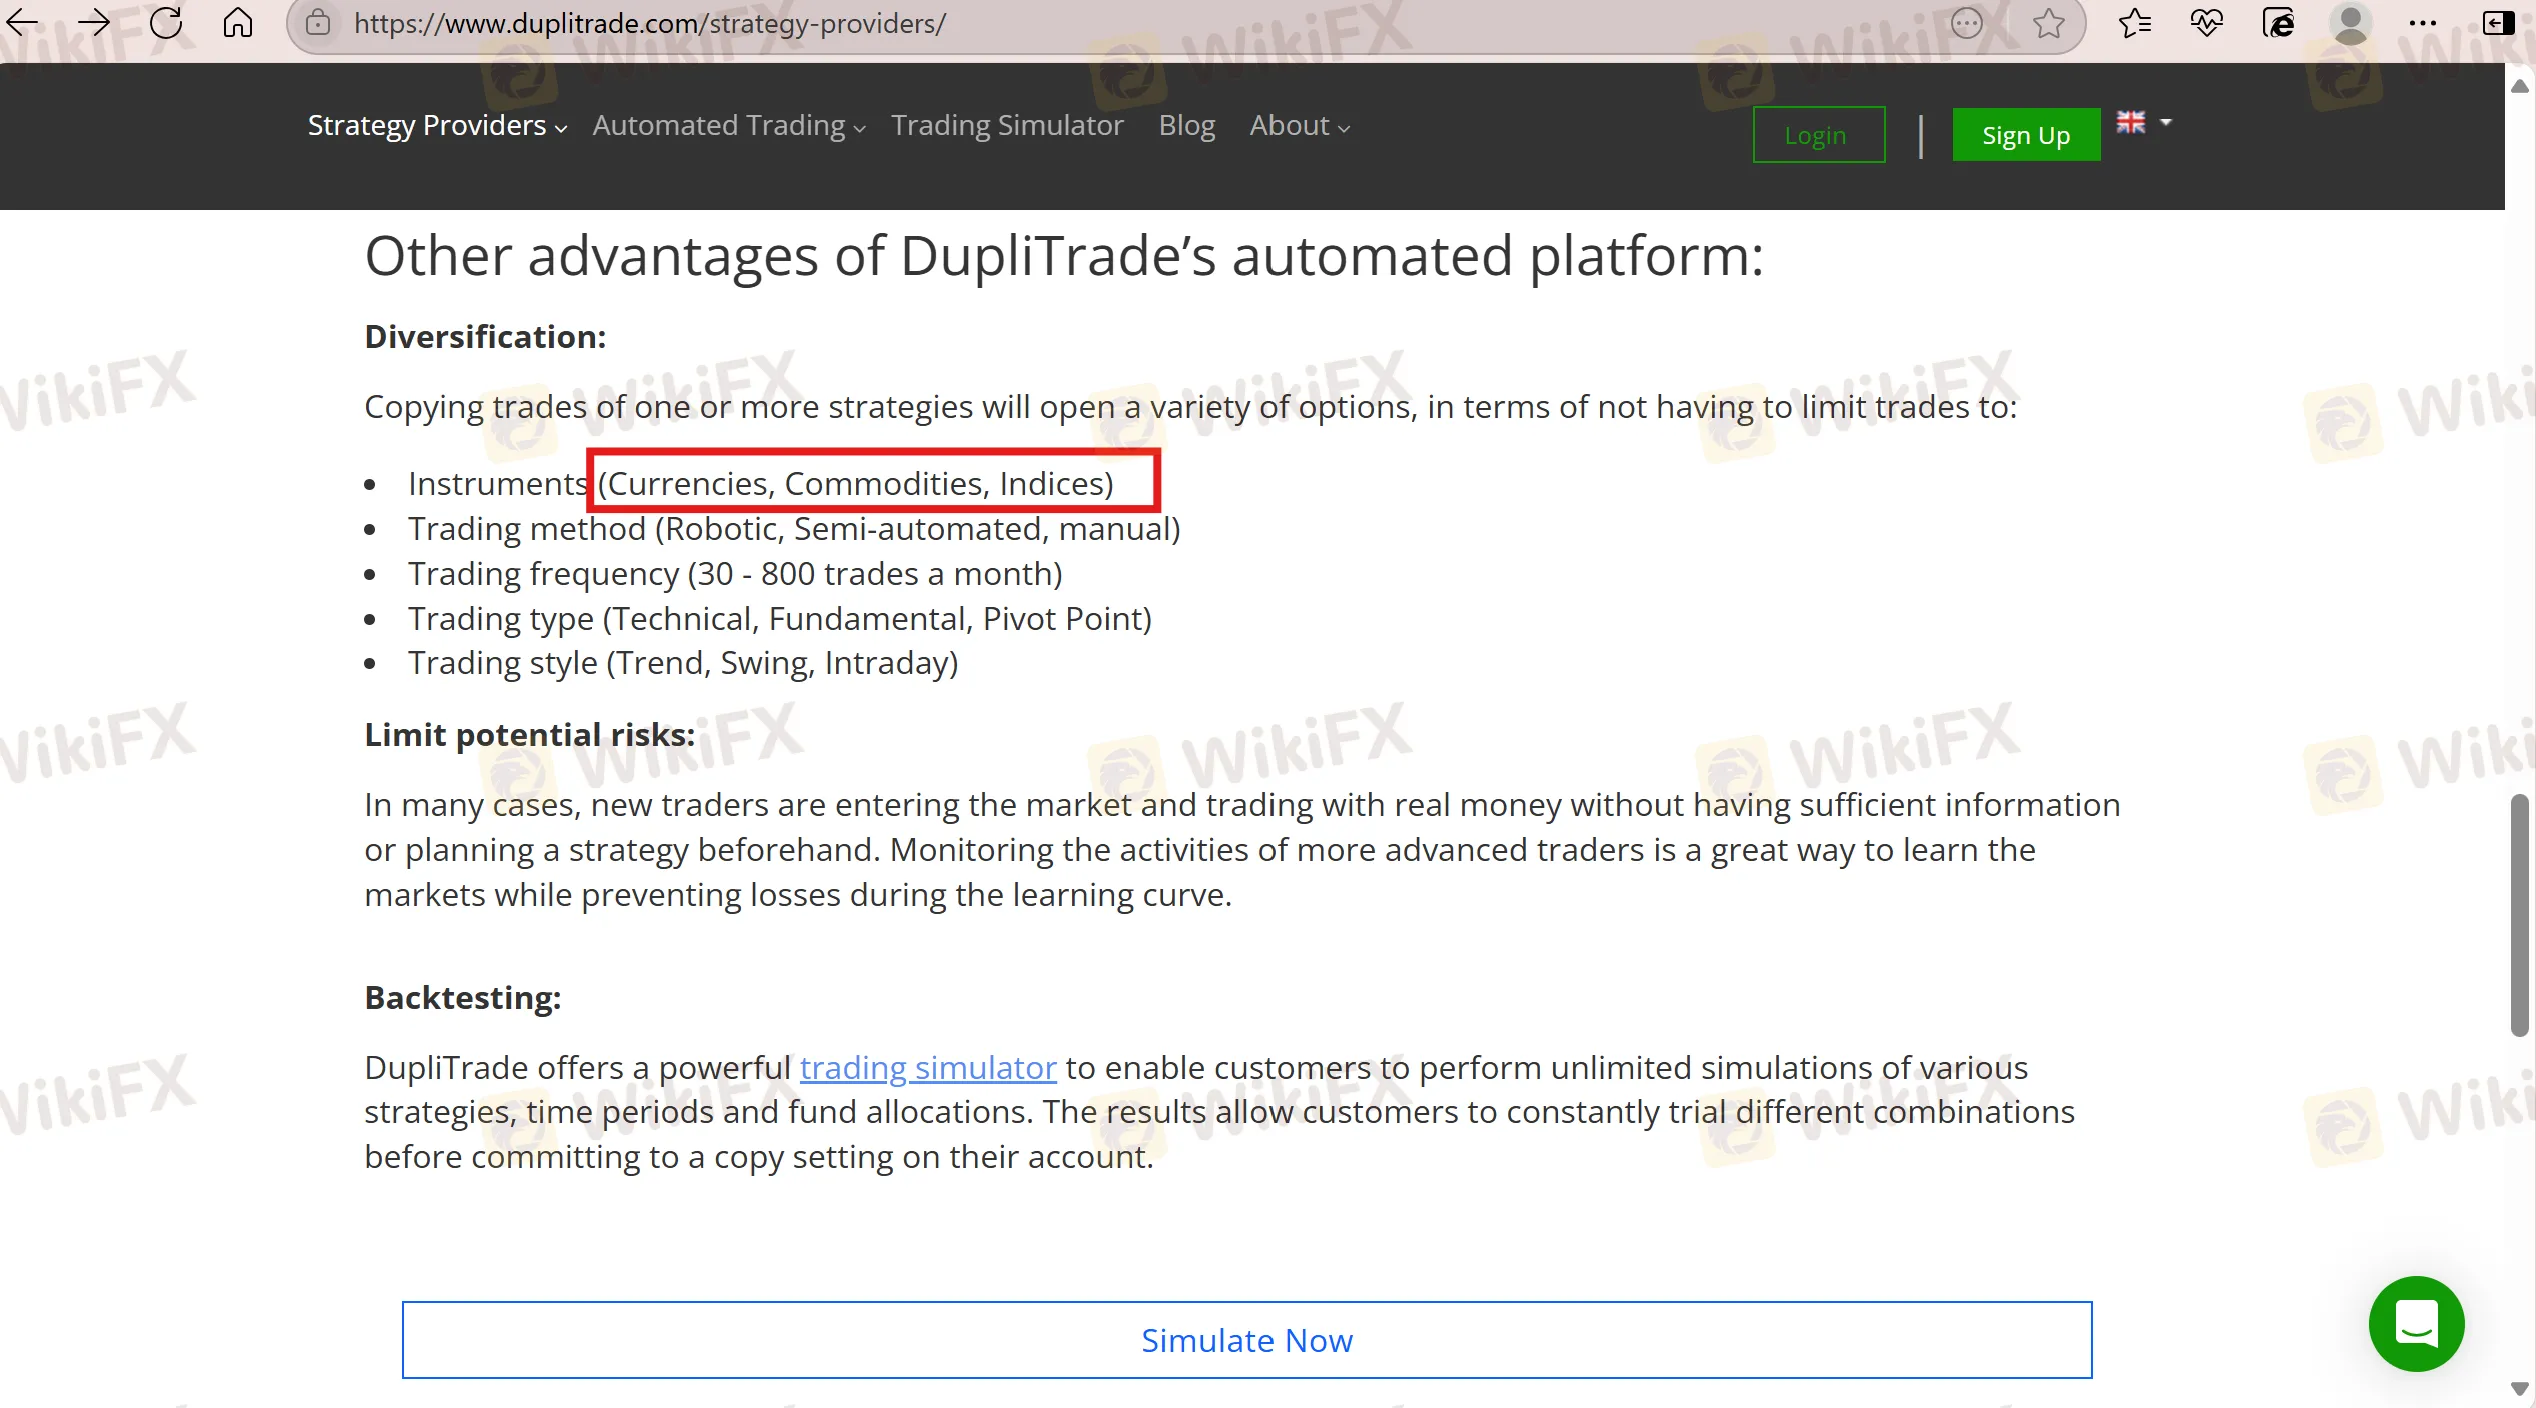
Task: Open browser essentials heartbeat icon
Action: [2206, 23]
